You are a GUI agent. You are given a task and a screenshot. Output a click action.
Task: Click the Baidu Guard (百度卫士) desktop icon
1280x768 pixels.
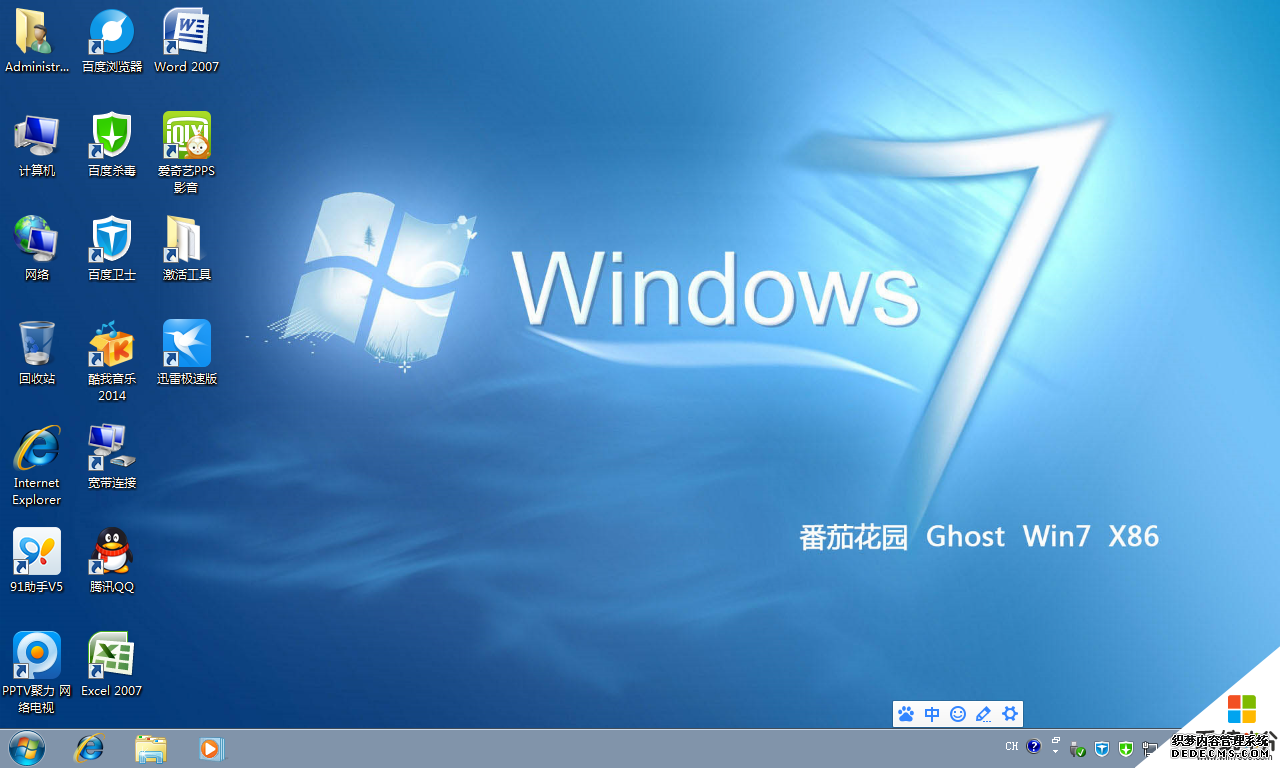click(112, 240)
